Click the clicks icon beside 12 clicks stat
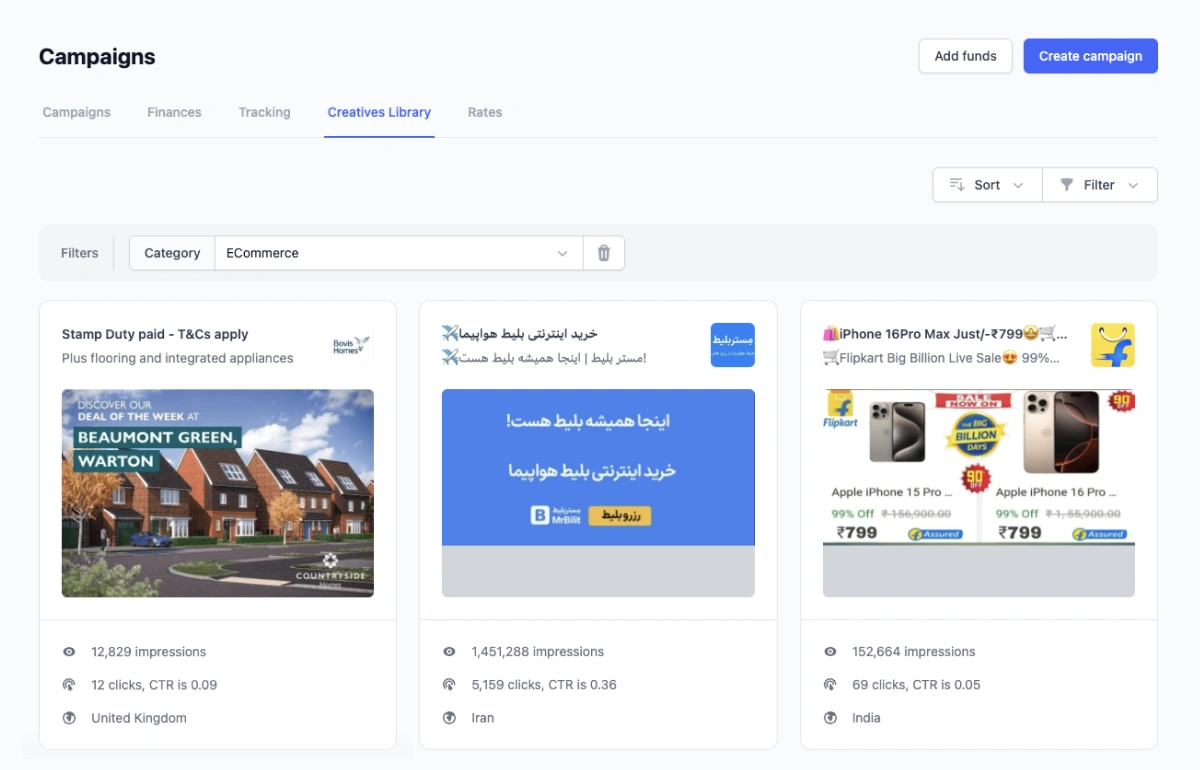The height and width of the screenshot is (770, 1200). pos(69,684)
